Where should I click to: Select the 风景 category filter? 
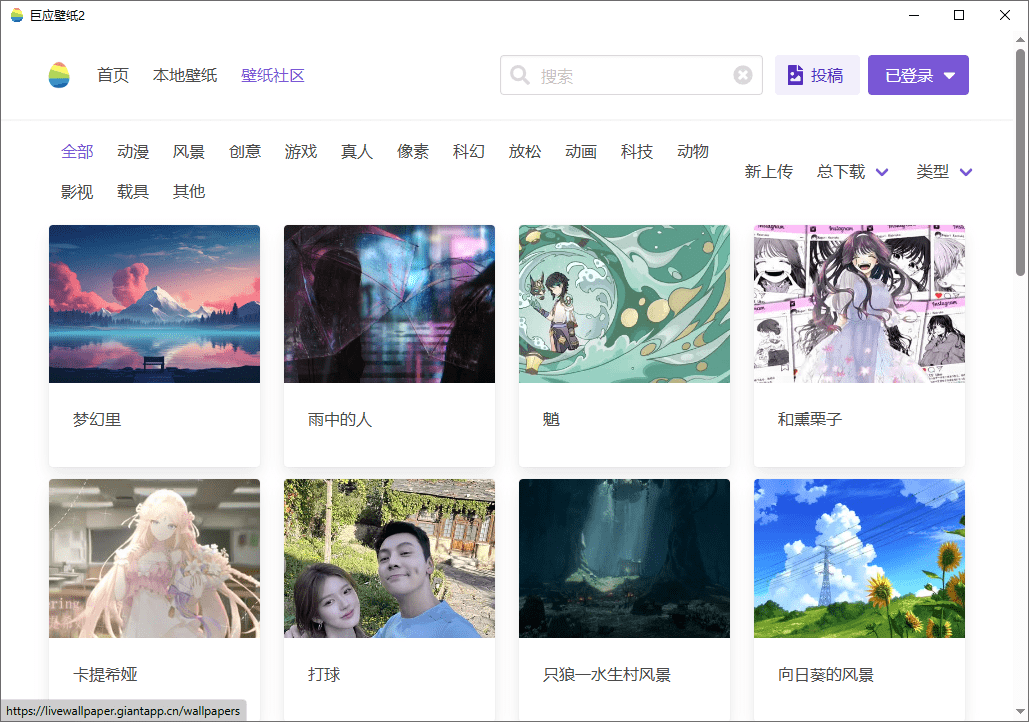point(189,151)
